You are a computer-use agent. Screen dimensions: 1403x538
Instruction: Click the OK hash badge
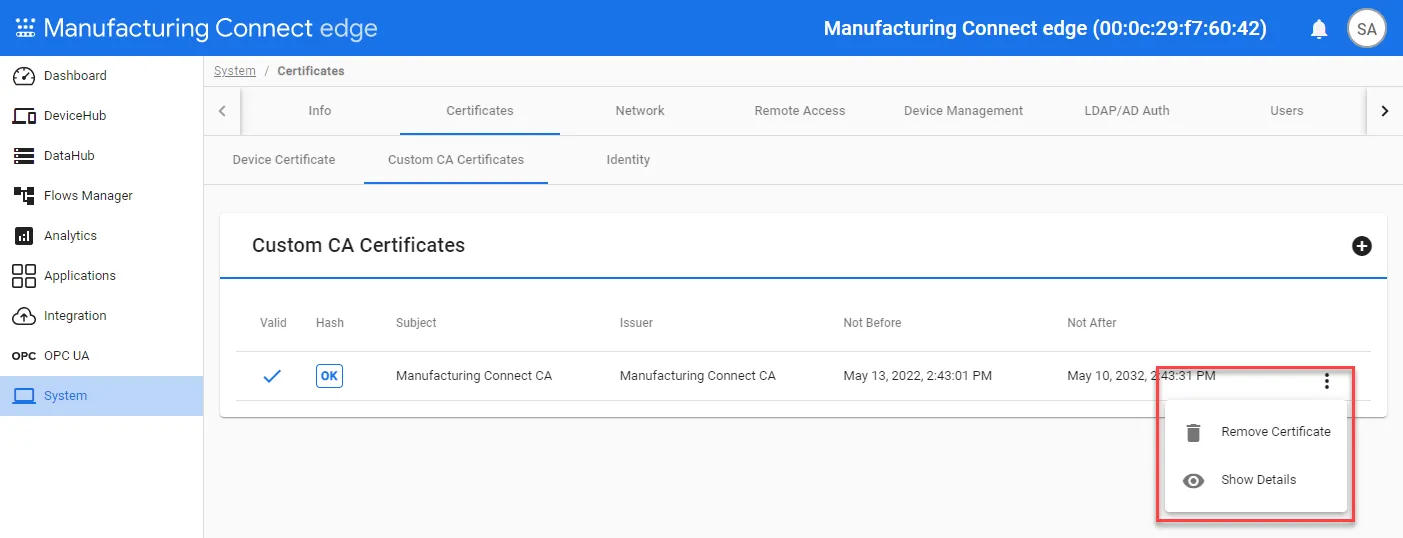tap(329, 376)
